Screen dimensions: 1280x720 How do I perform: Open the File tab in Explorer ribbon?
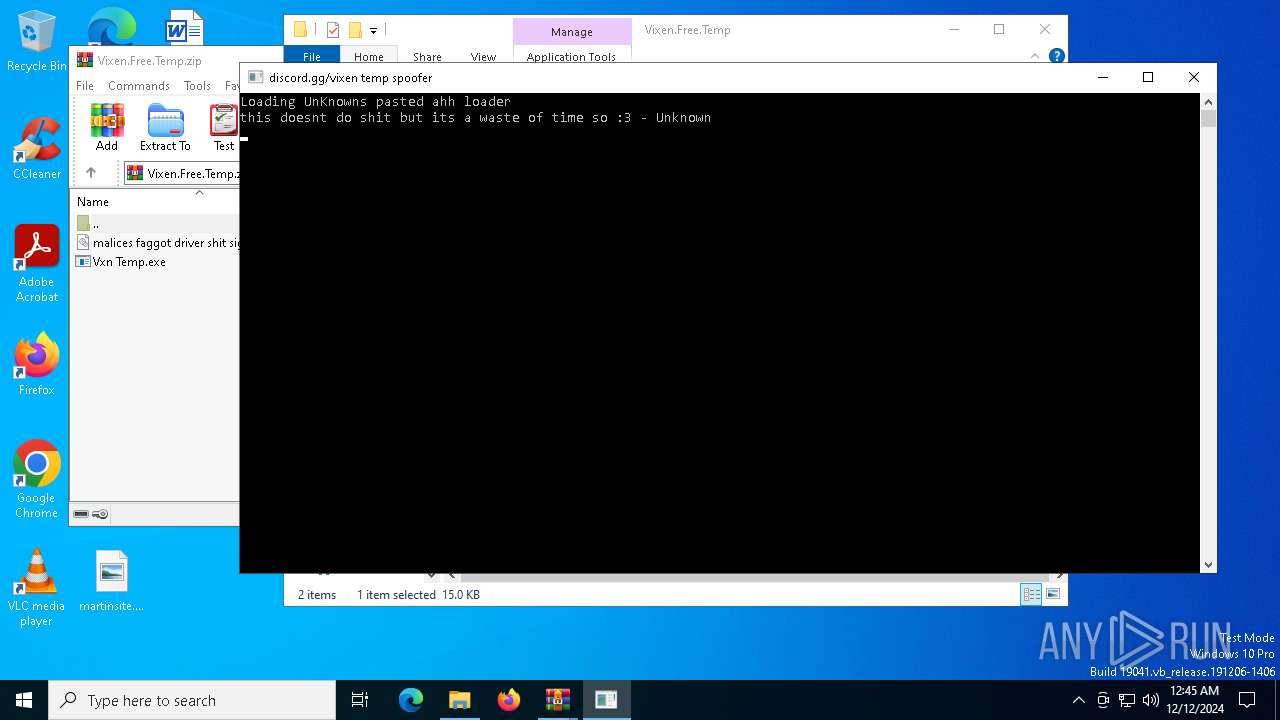coord(312,57)
